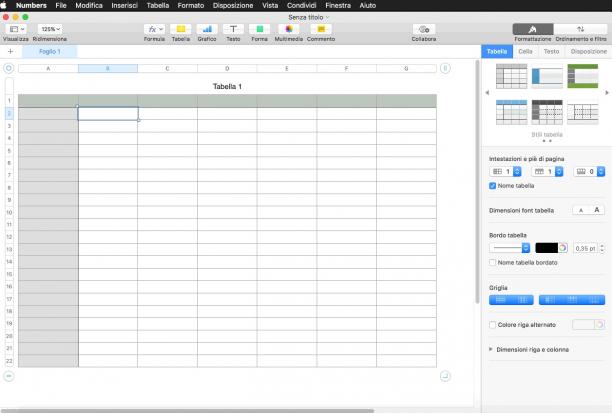
Task: Decrease table font size with small A
Action: click(581, 210)
